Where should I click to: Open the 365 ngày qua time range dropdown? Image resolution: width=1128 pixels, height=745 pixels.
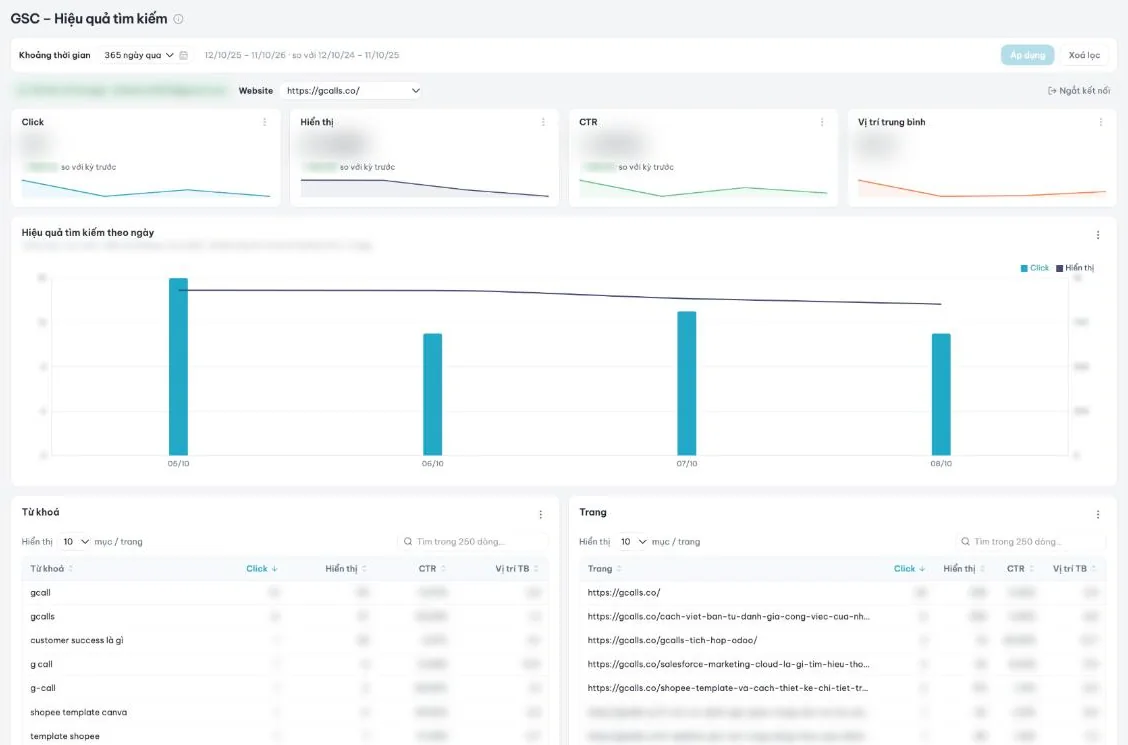pos(139,55)
